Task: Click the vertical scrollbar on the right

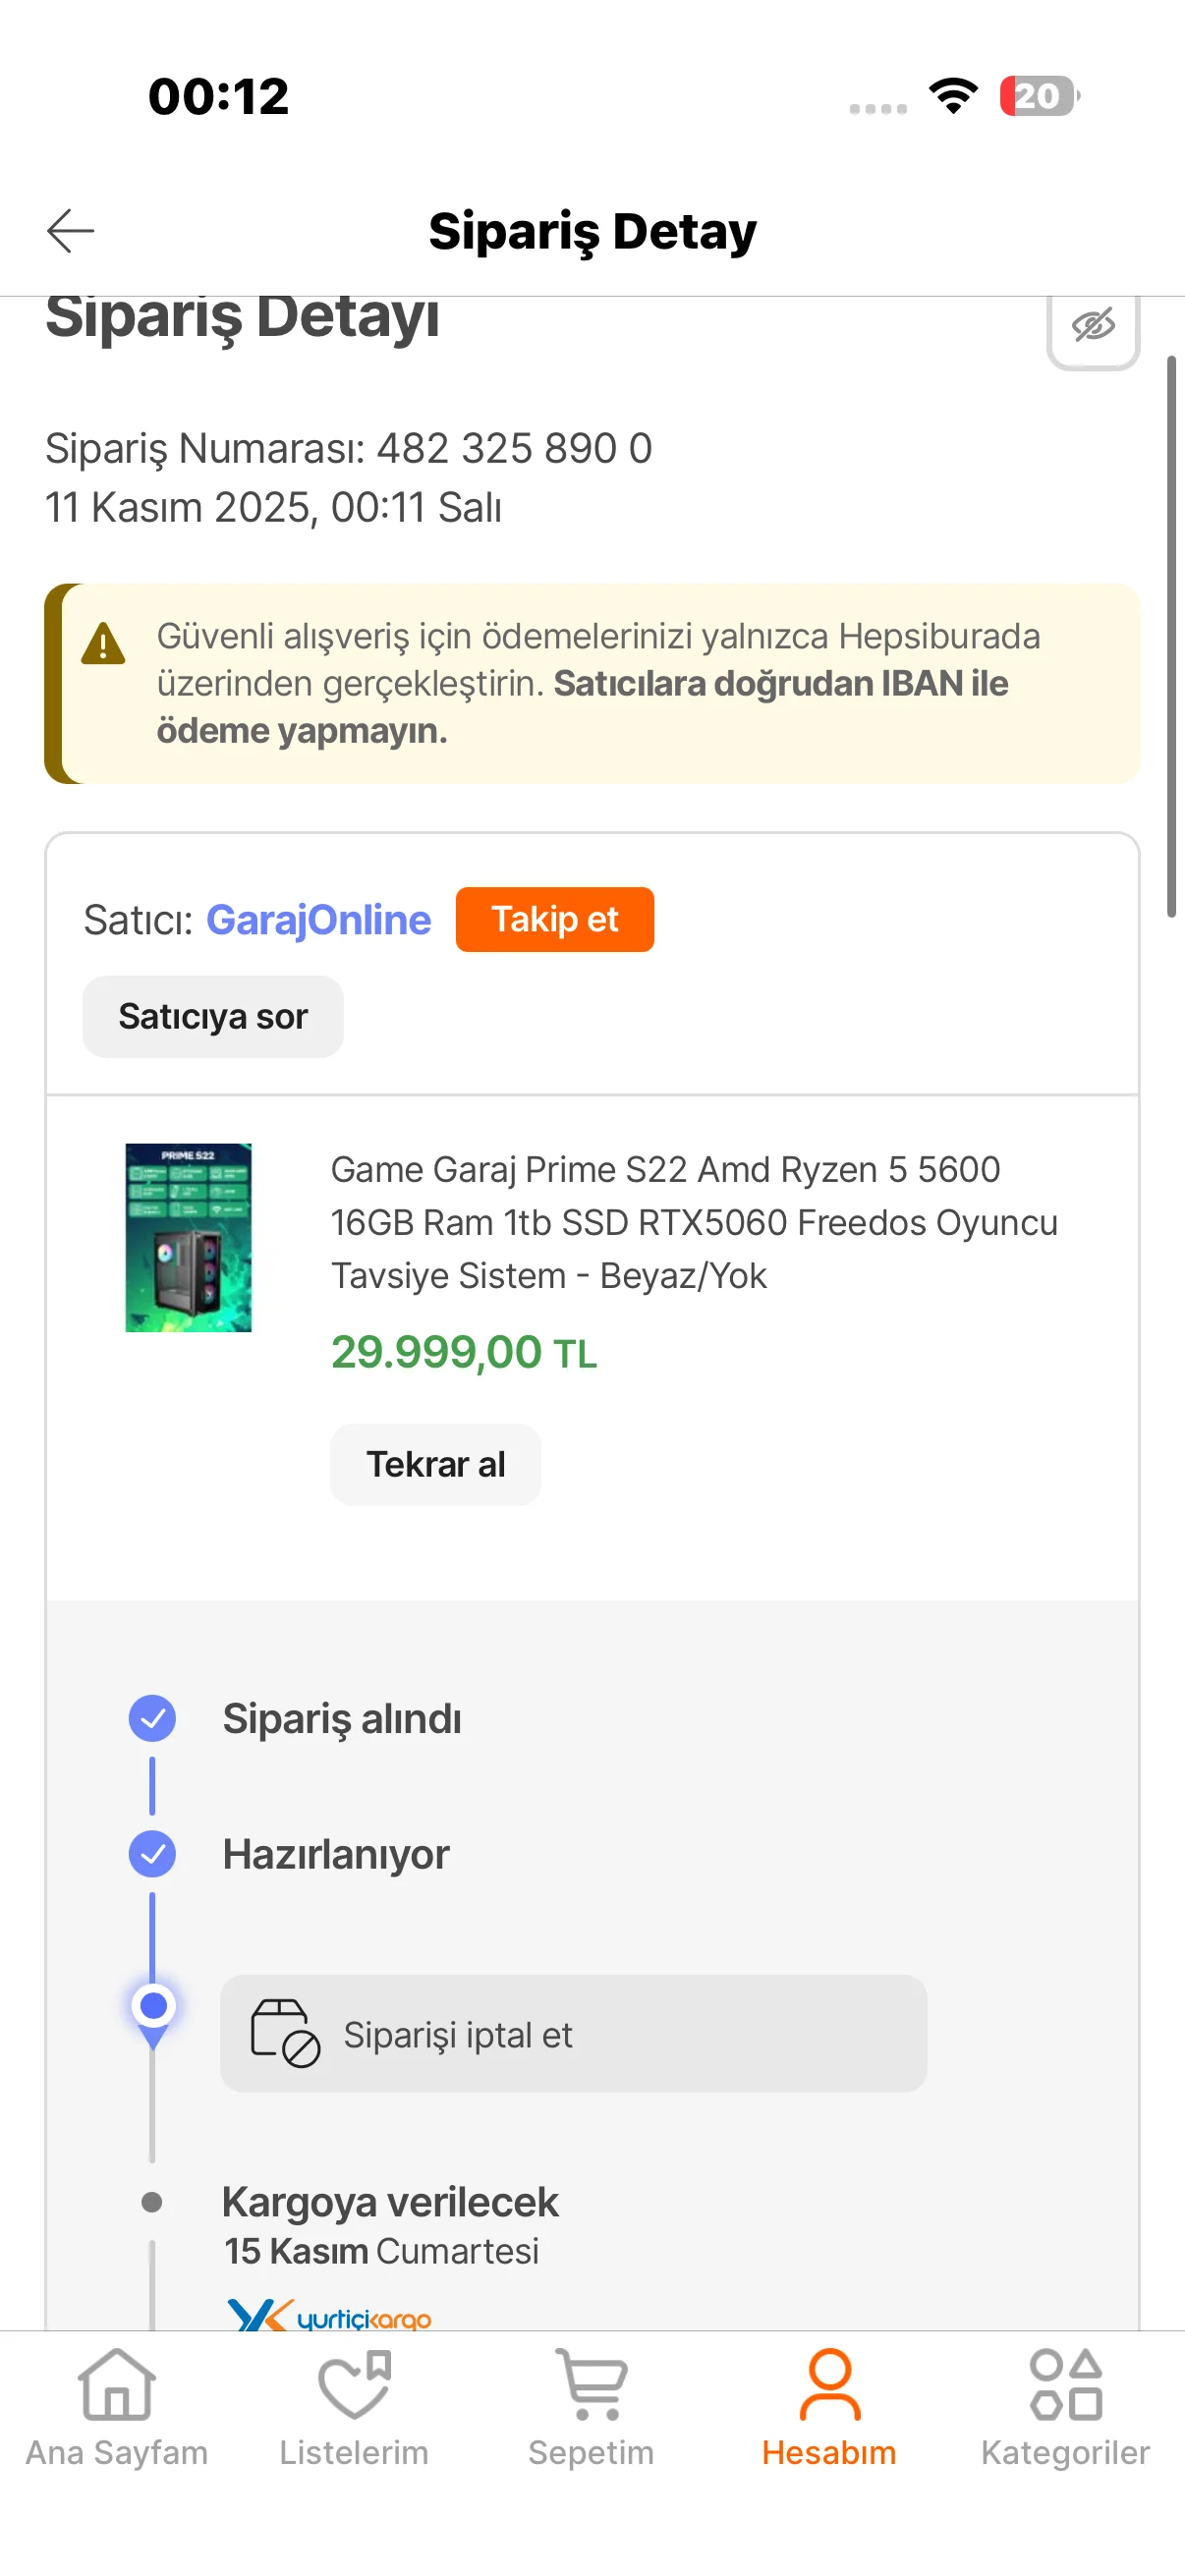Action: [x=1171, y=636]
